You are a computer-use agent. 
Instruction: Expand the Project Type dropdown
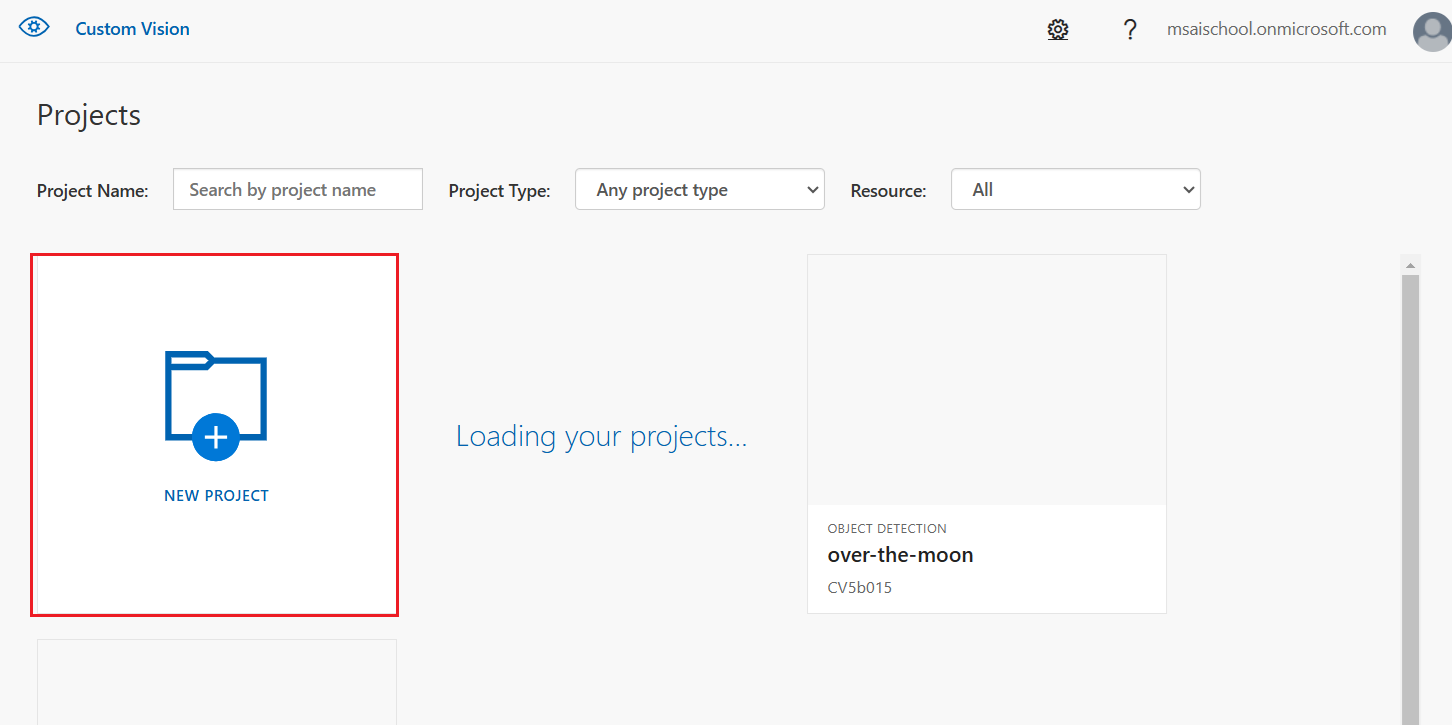(700, 189)
